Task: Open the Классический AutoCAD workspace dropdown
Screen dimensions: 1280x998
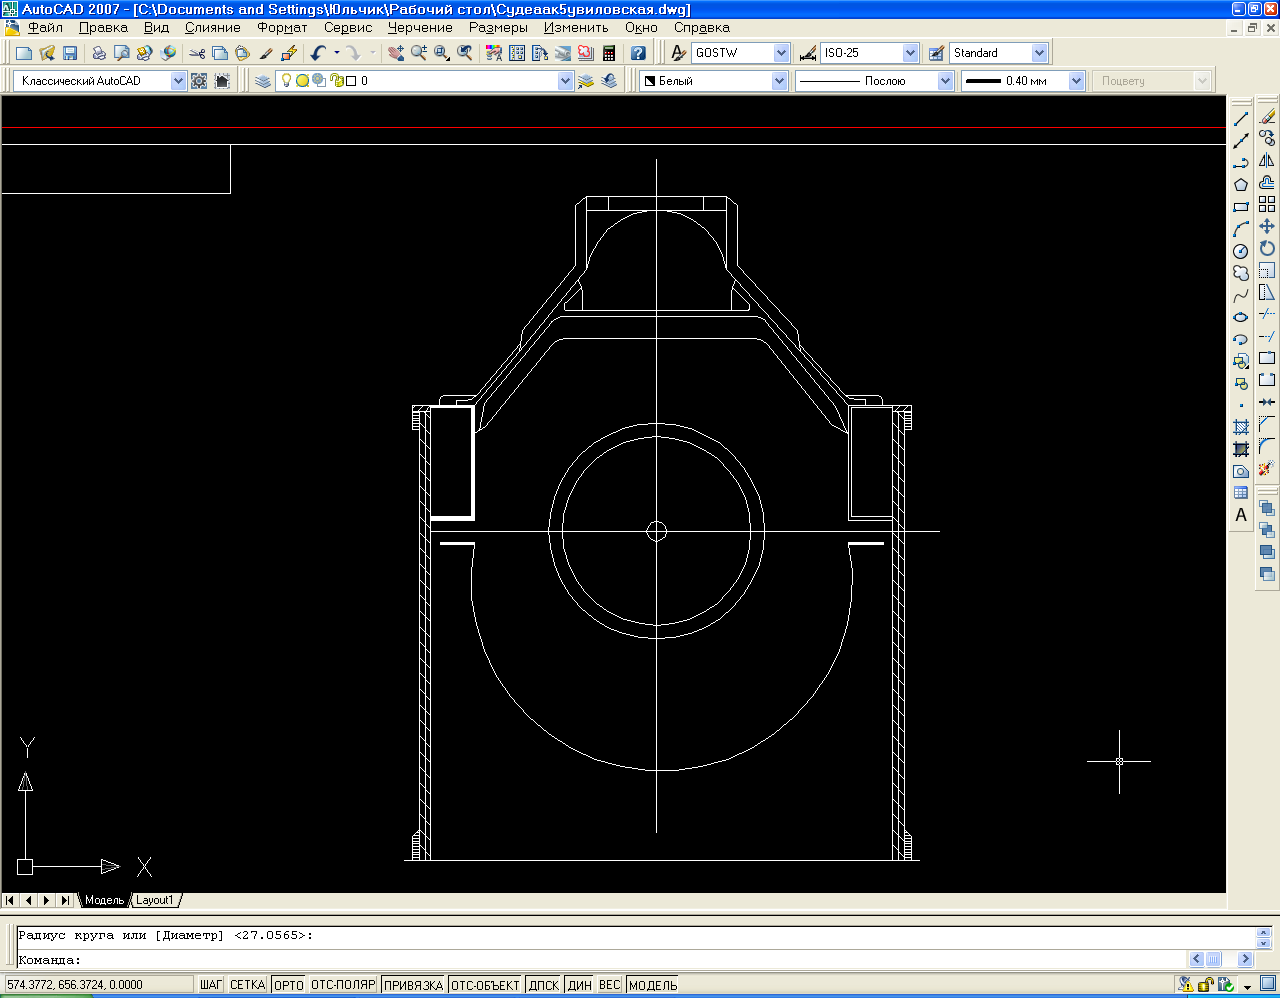Action: tap(178, 81)
